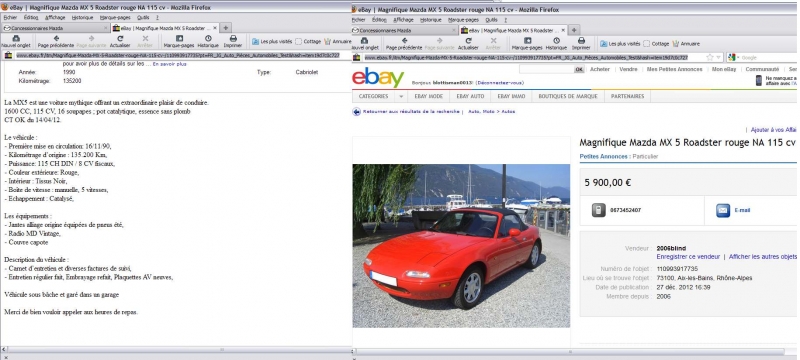Click Nouvel onglet icon in right window

coord(364,40)
